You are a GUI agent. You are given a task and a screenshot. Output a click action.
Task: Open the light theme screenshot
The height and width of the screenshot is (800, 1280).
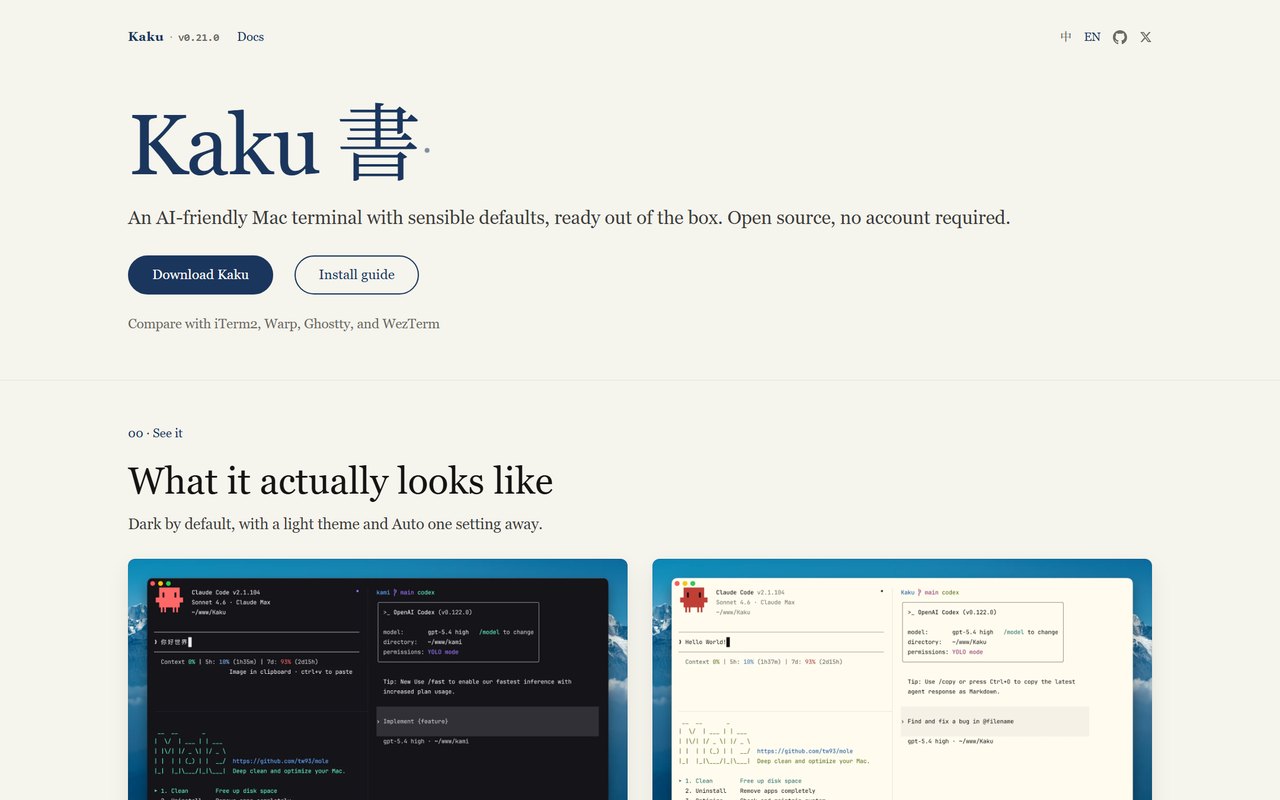[902, 679]
